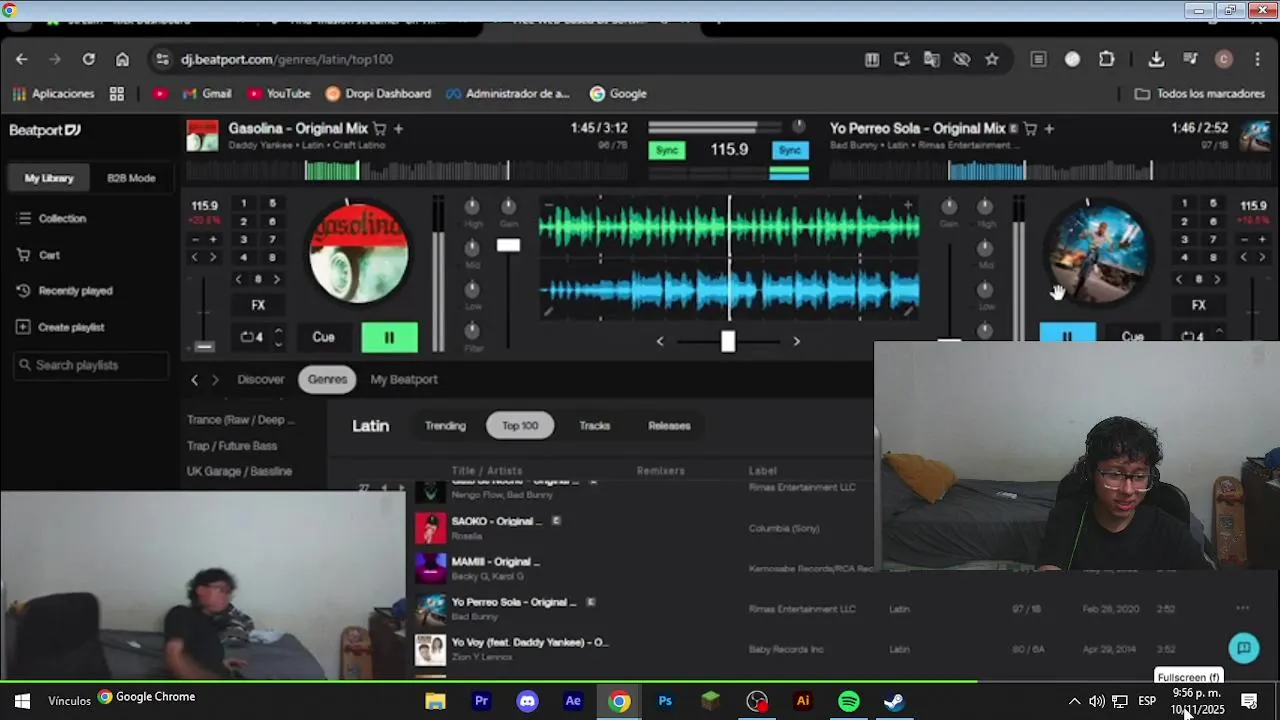Click left deck volume fader handle
The image size is (1280, 720).
point(508,245)
